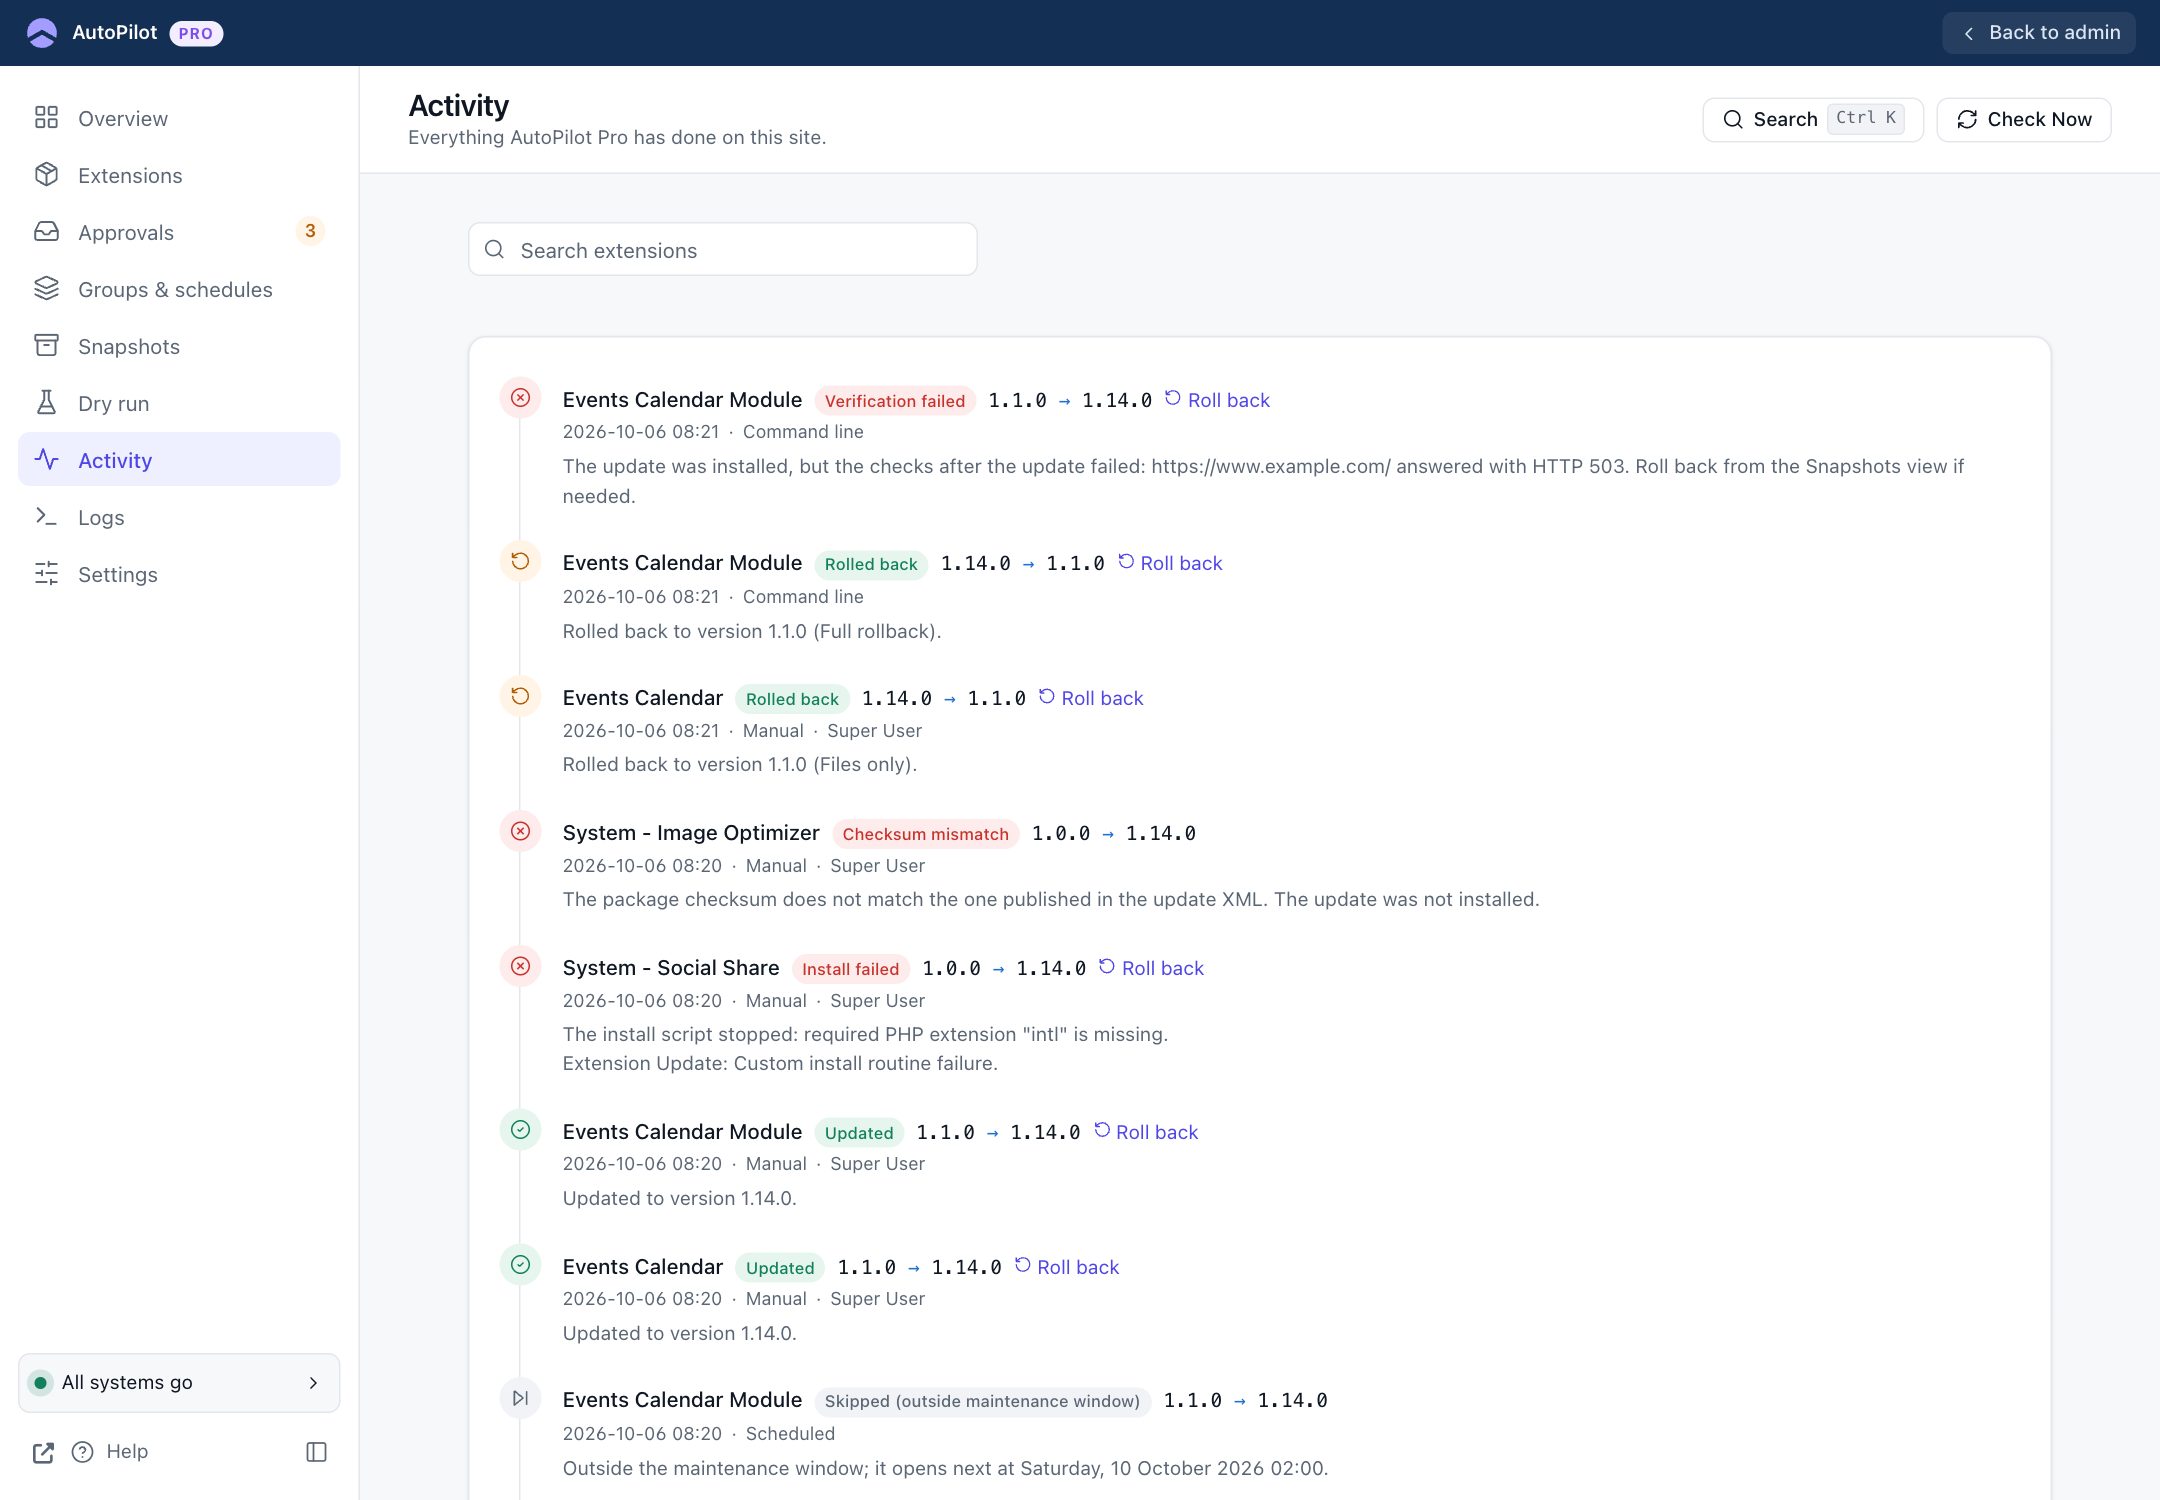The image size is (2160, 1500).
Task: Click Skipped (outside maintenance window) badge
Action: coord(982,1401)
